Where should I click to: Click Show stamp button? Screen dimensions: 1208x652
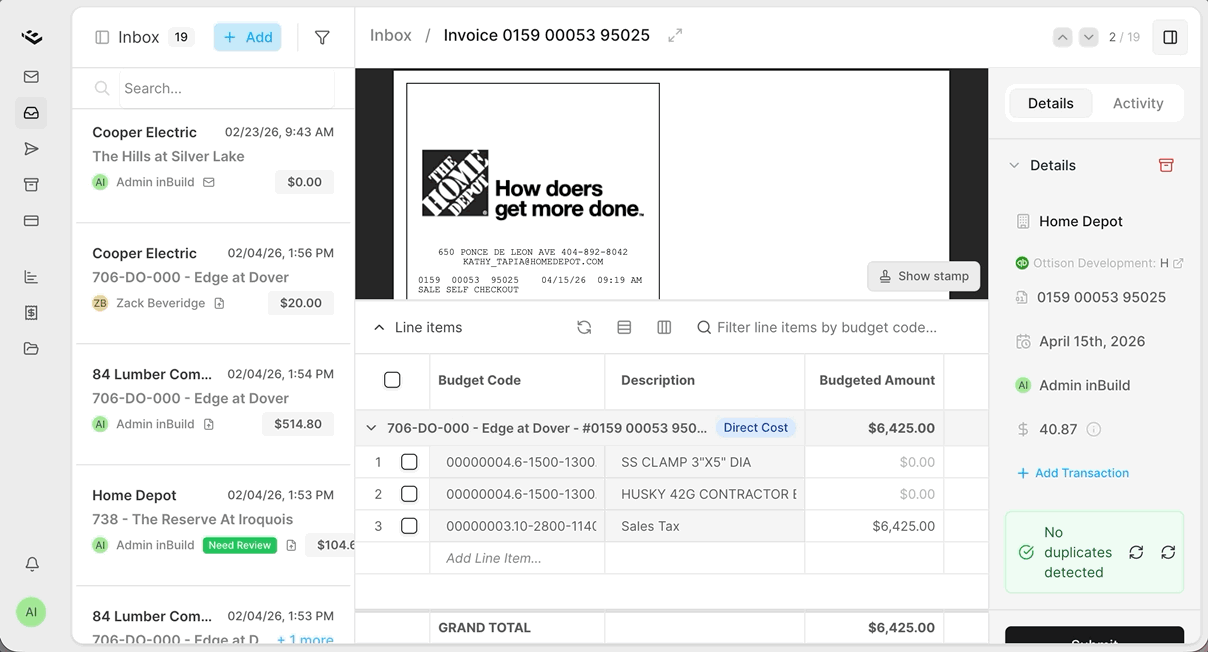pyautogui.click(x=924, y=276)
